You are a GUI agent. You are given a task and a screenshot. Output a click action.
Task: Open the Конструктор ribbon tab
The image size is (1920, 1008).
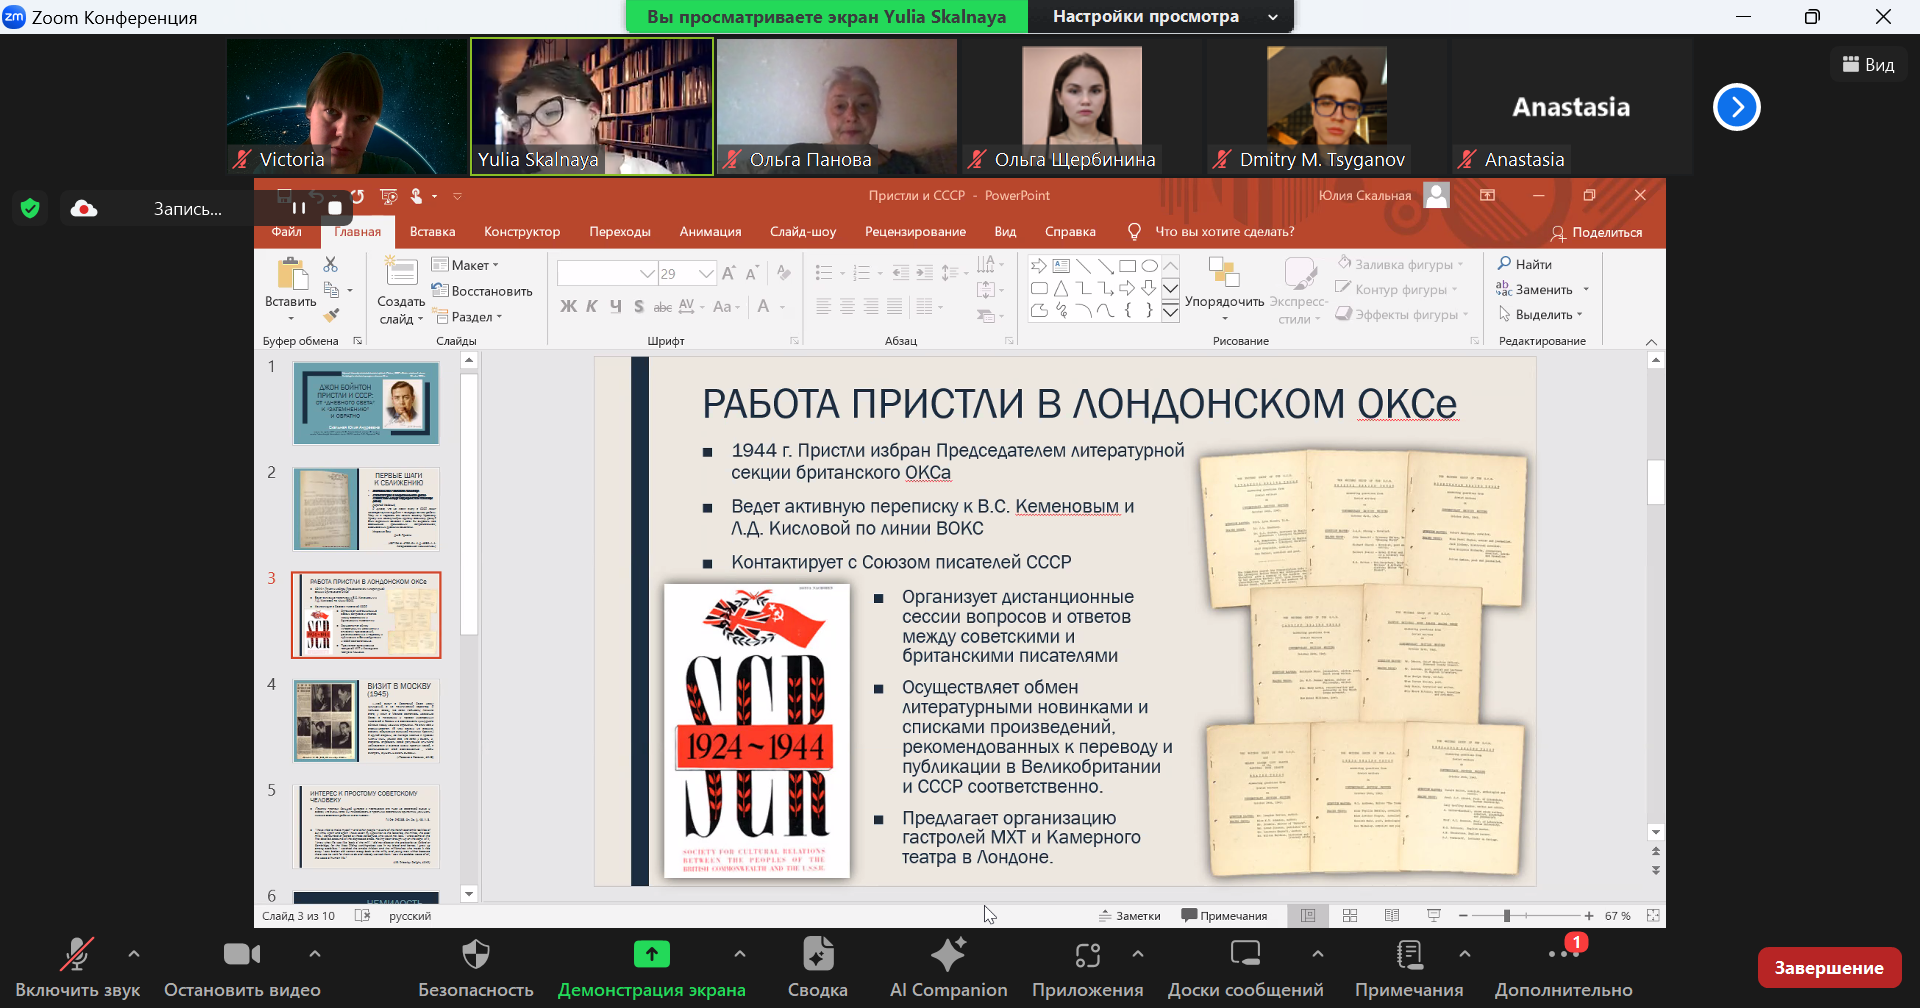point(522,232)
